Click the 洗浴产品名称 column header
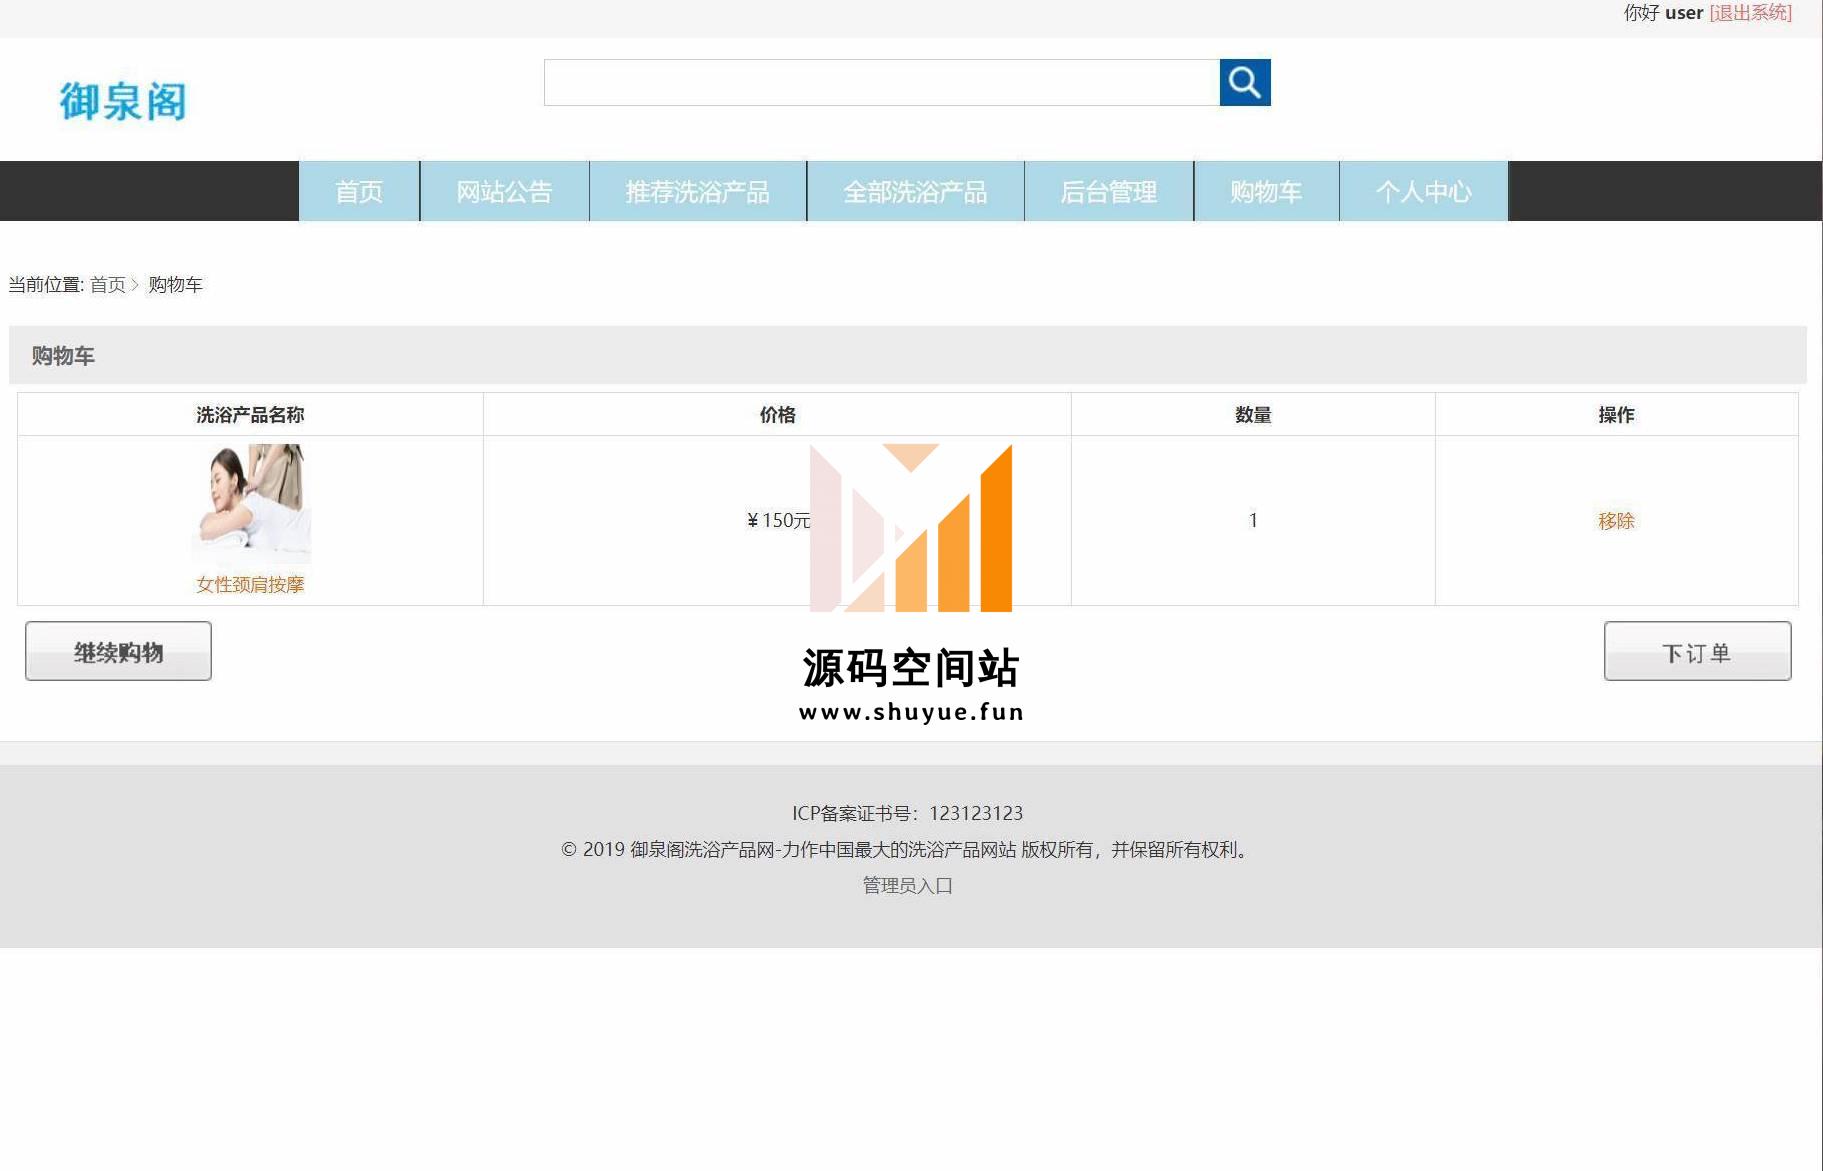The height and width of the screenshot is (1171, 1823). 250,415
